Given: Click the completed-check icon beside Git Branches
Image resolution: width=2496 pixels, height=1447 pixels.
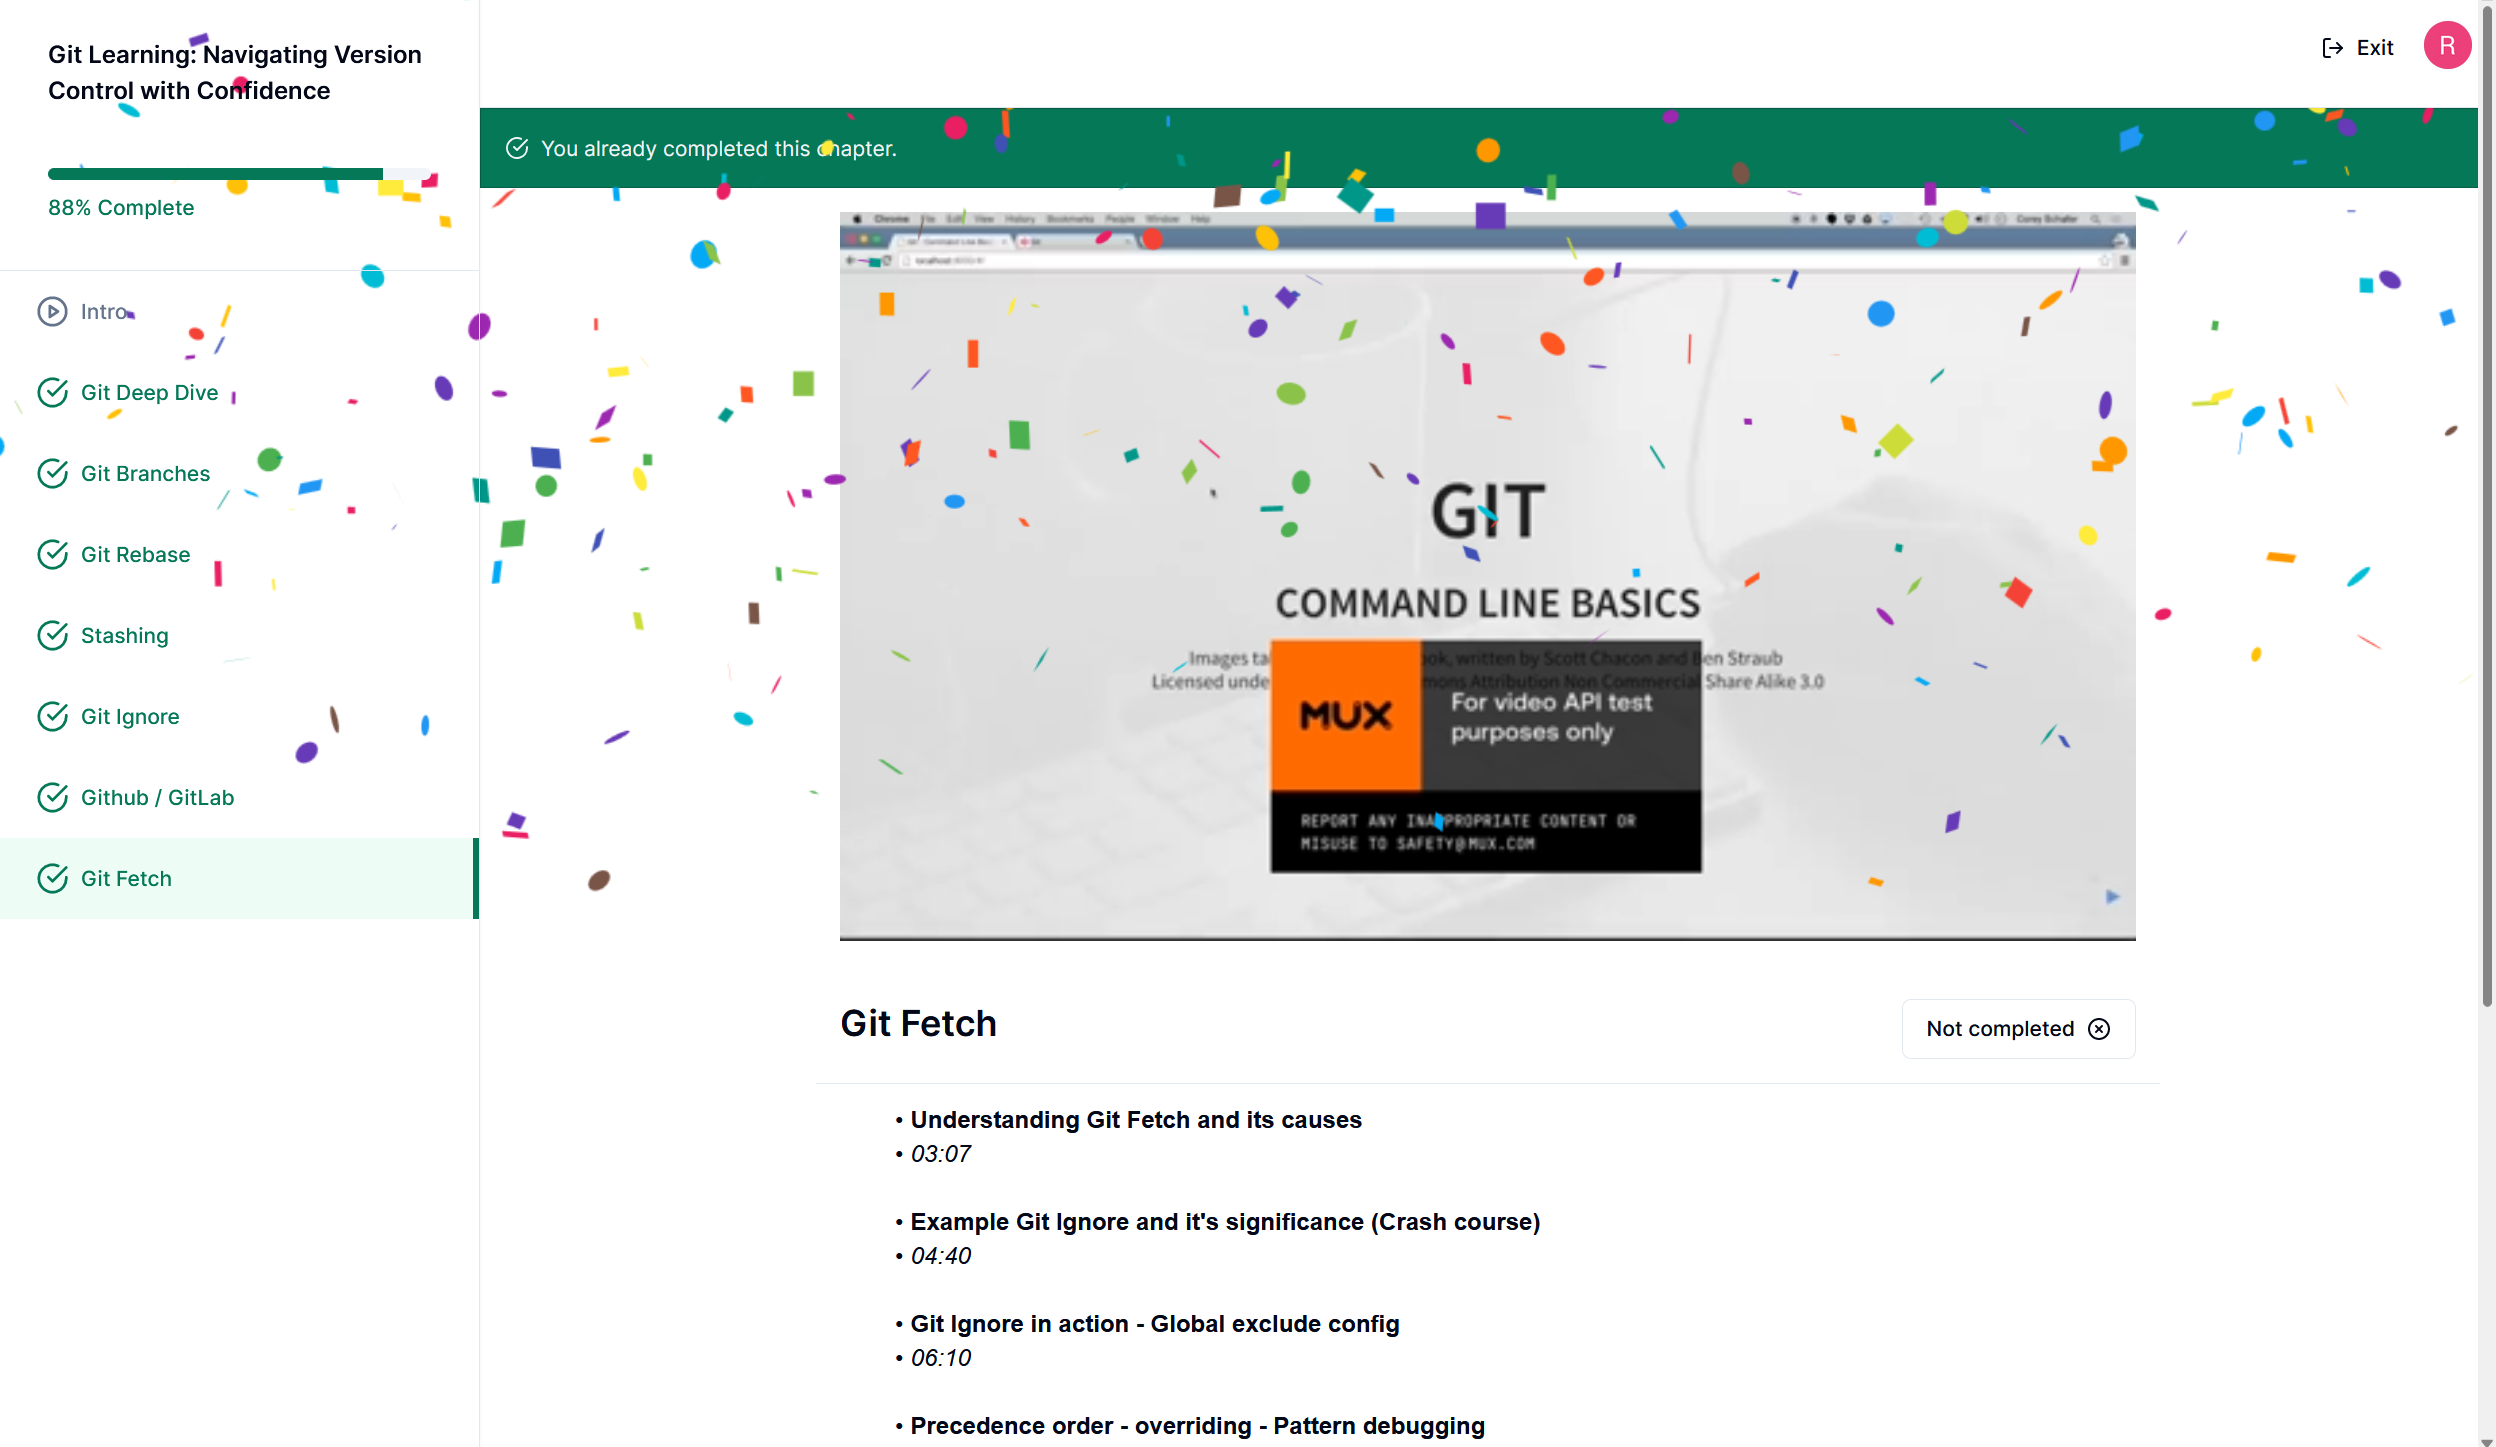Looking at the screenshot, I should point(52,474).
